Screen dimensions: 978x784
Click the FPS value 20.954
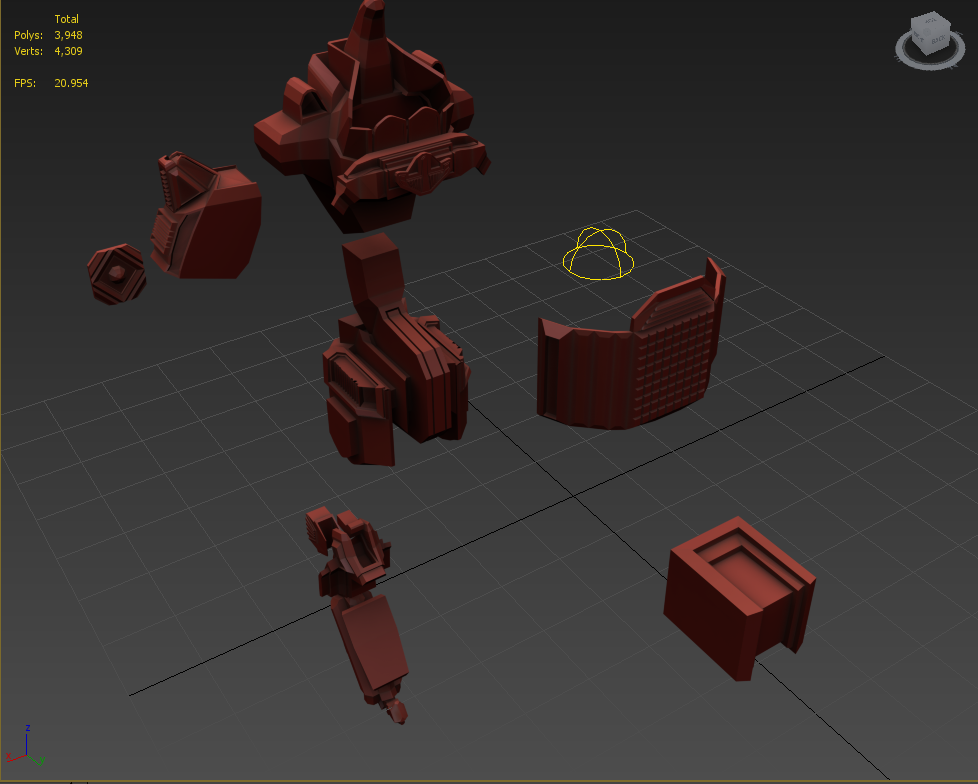click(71, 83)
